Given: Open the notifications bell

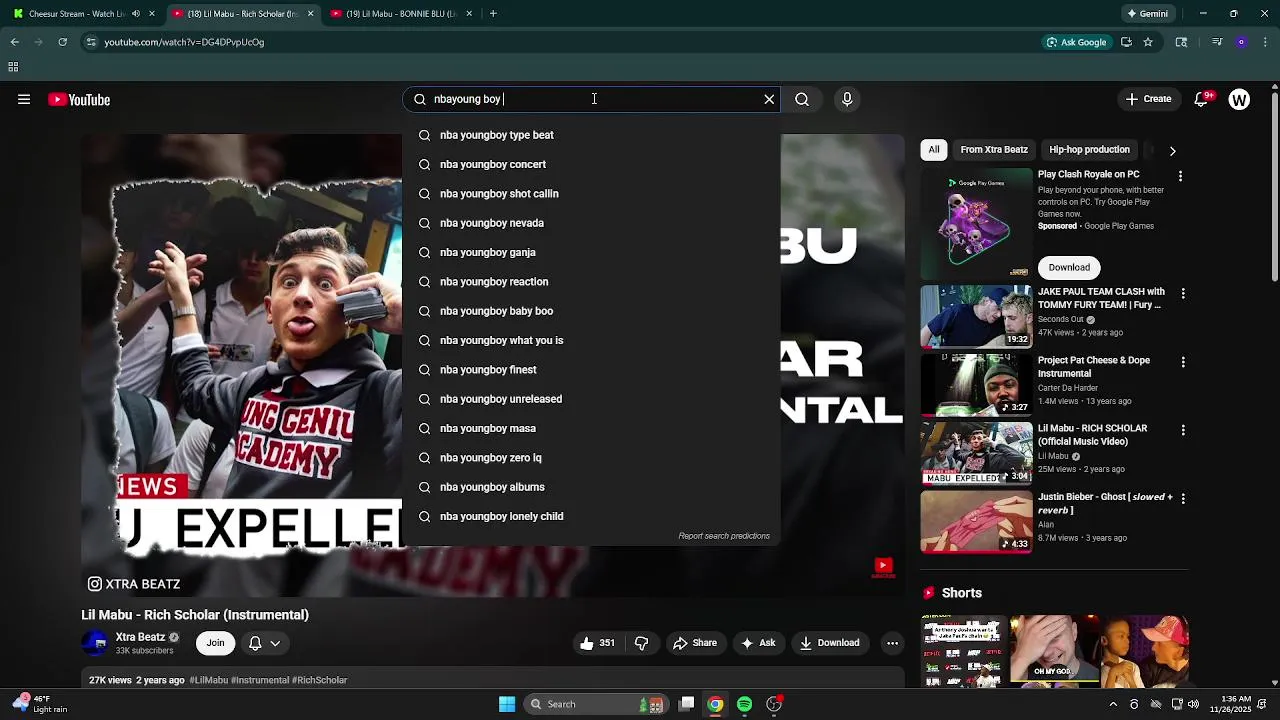Looking at the screenshot, I should click(1202, 99).
